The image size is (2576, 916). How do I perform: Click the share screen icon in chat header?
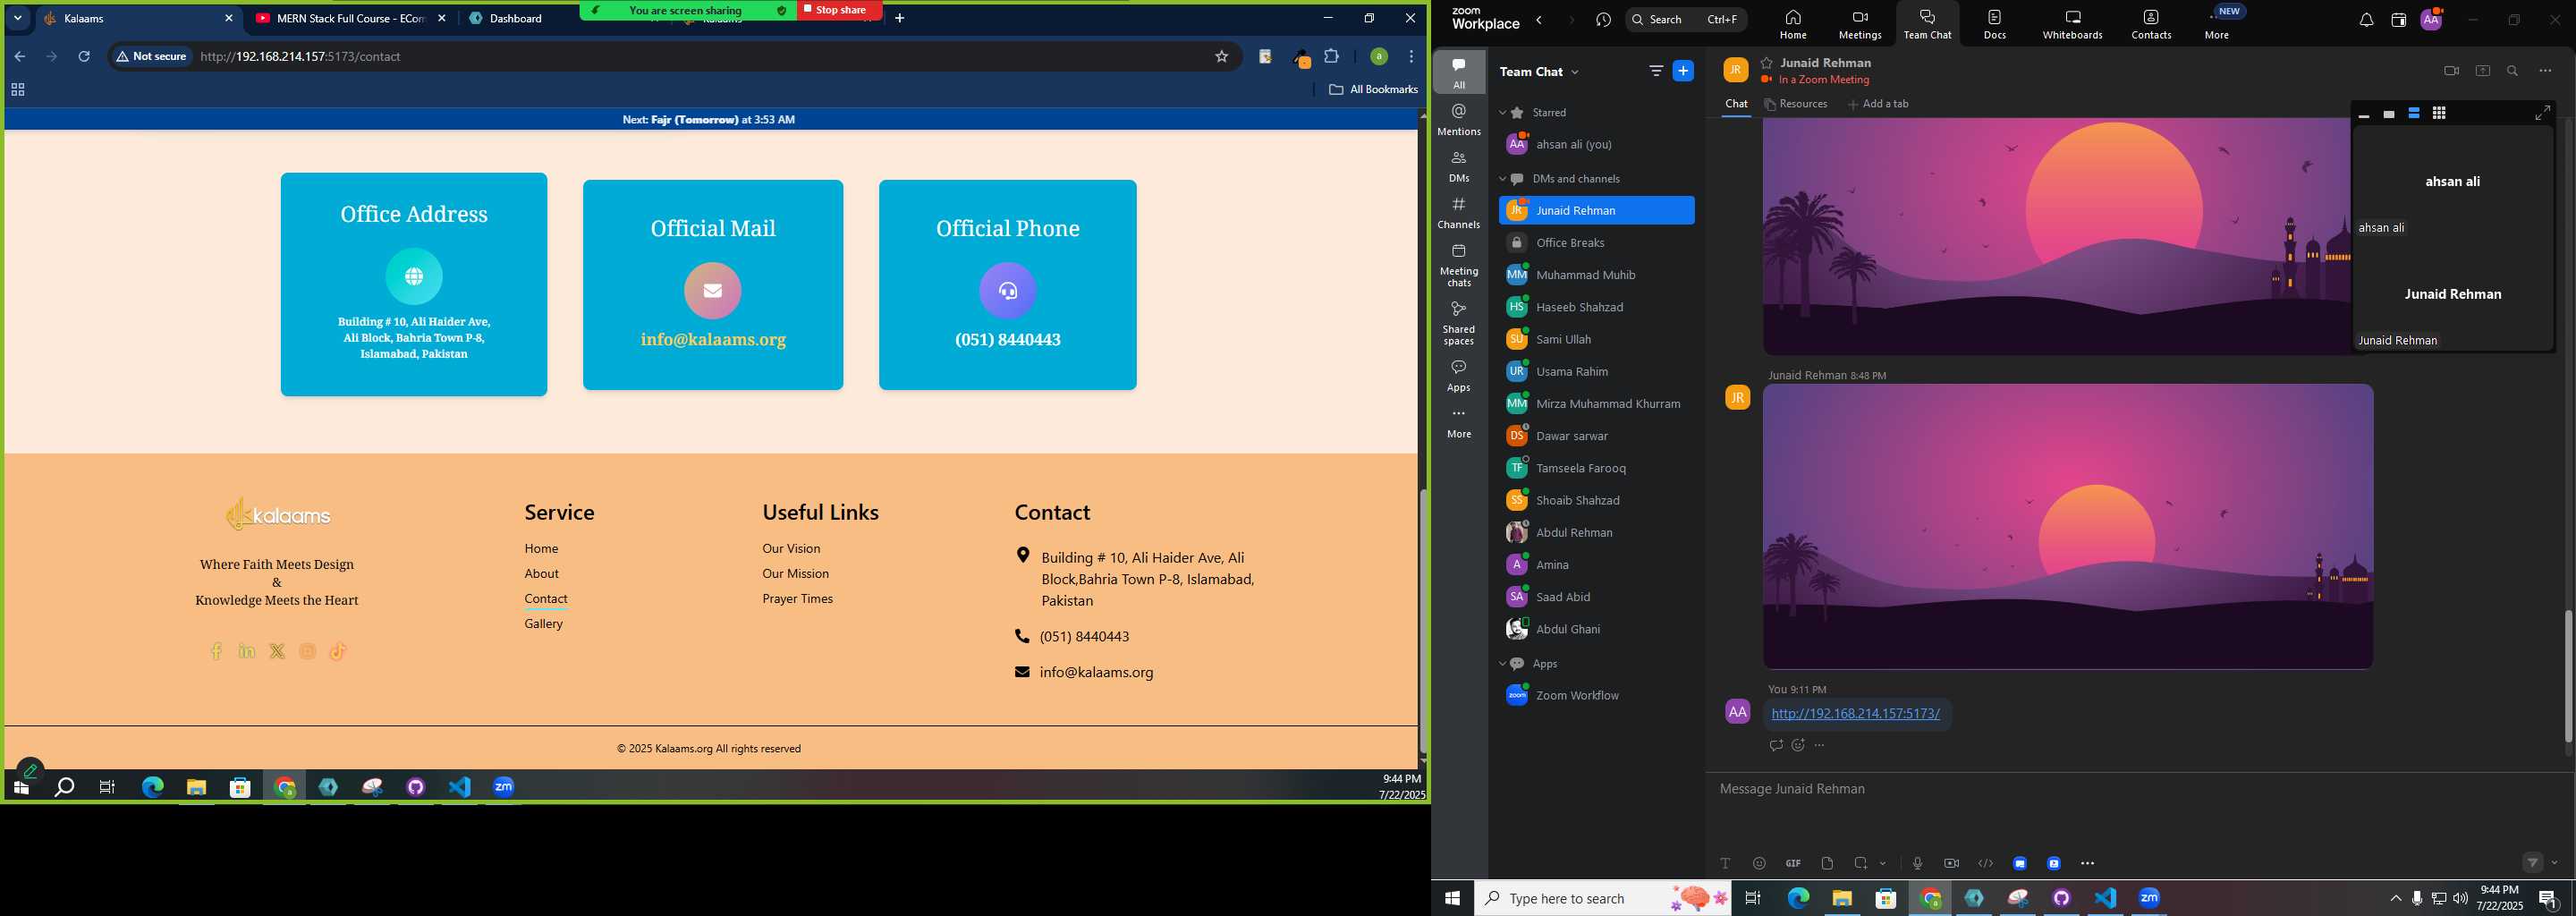click(2482, 71)
